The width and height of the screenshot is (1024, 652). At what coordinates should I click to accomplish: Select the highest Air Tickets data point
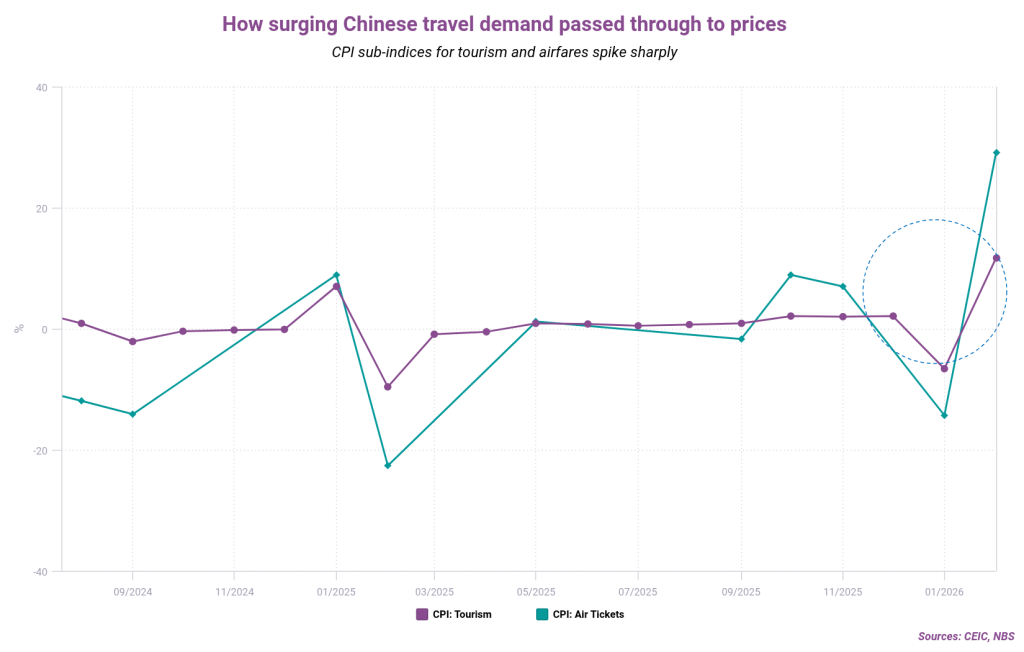point(996,153)
